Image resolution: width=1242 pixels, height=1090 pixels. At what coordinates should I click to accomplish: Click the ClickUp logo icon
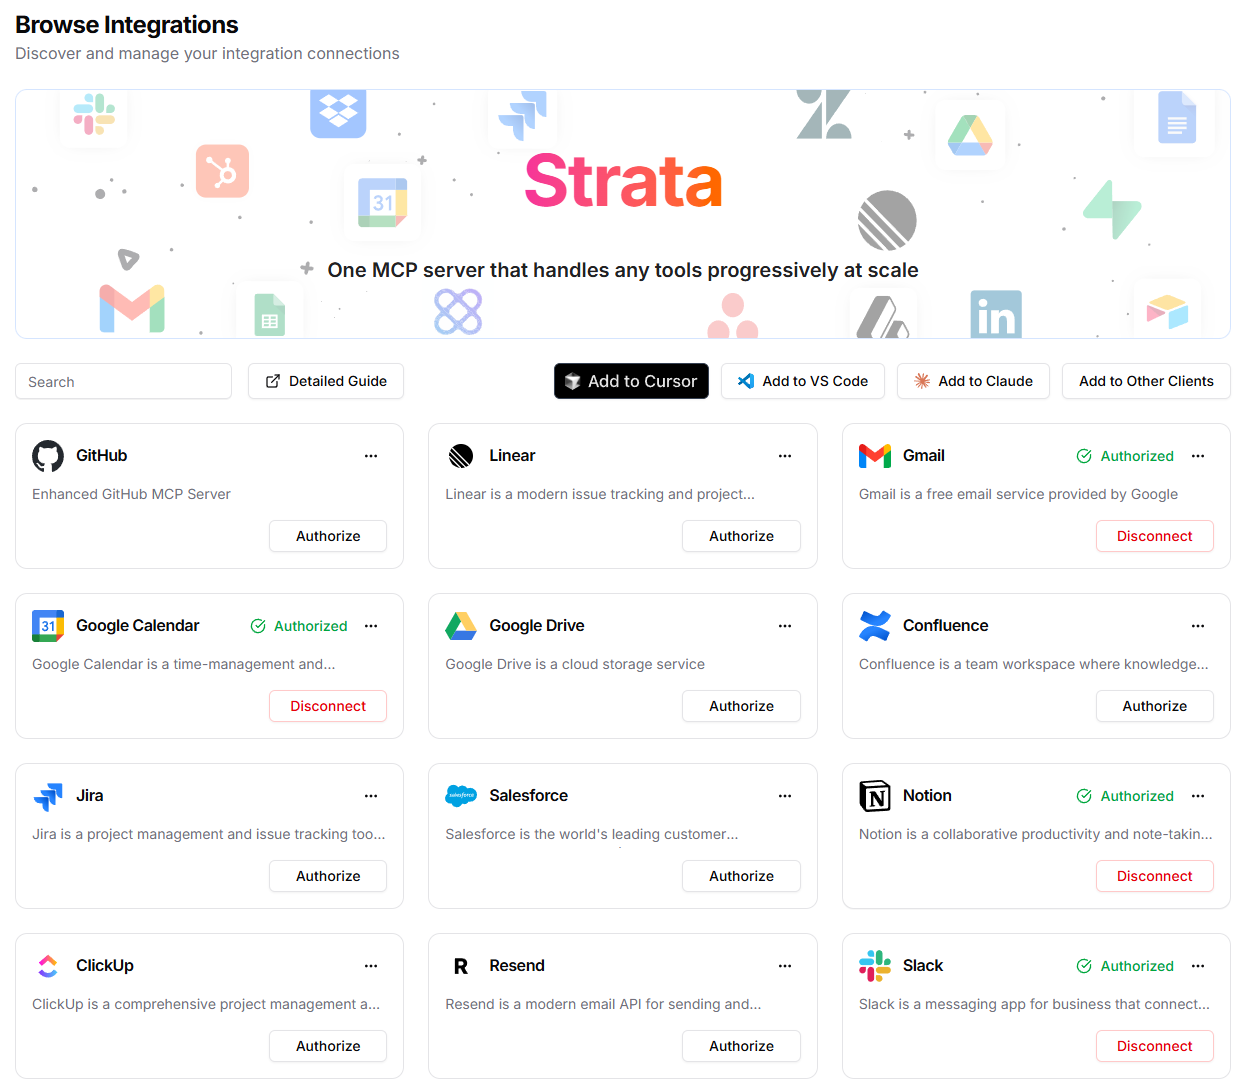48,966
